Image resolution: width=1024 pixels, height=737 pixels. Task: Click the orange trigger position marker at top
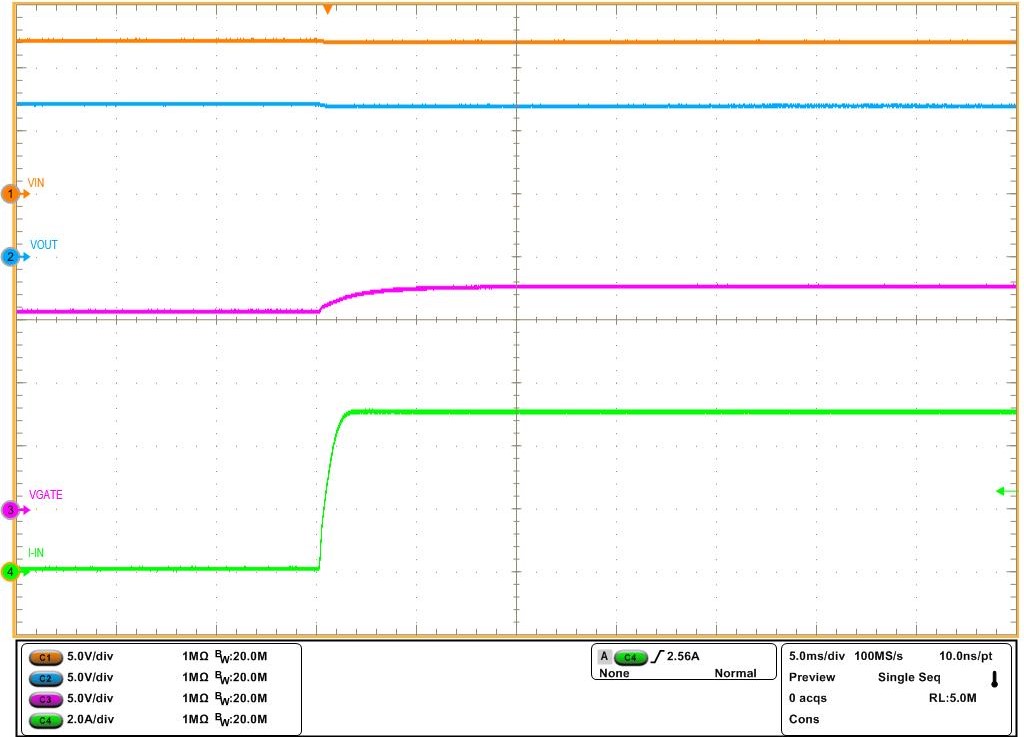[x=326, y=9]
